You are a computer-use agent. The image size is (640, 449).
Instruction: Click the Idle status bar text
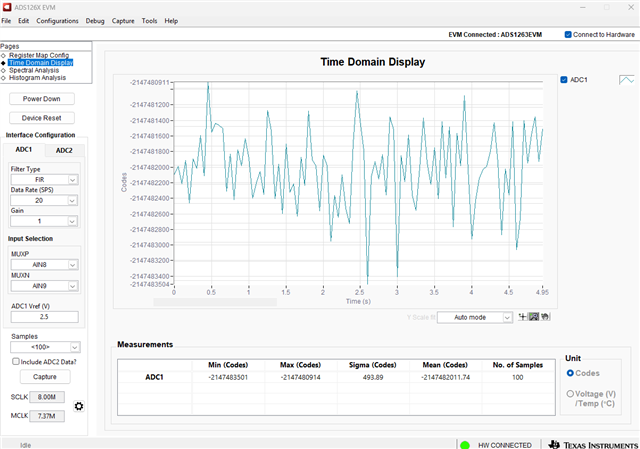coord(25,445)
